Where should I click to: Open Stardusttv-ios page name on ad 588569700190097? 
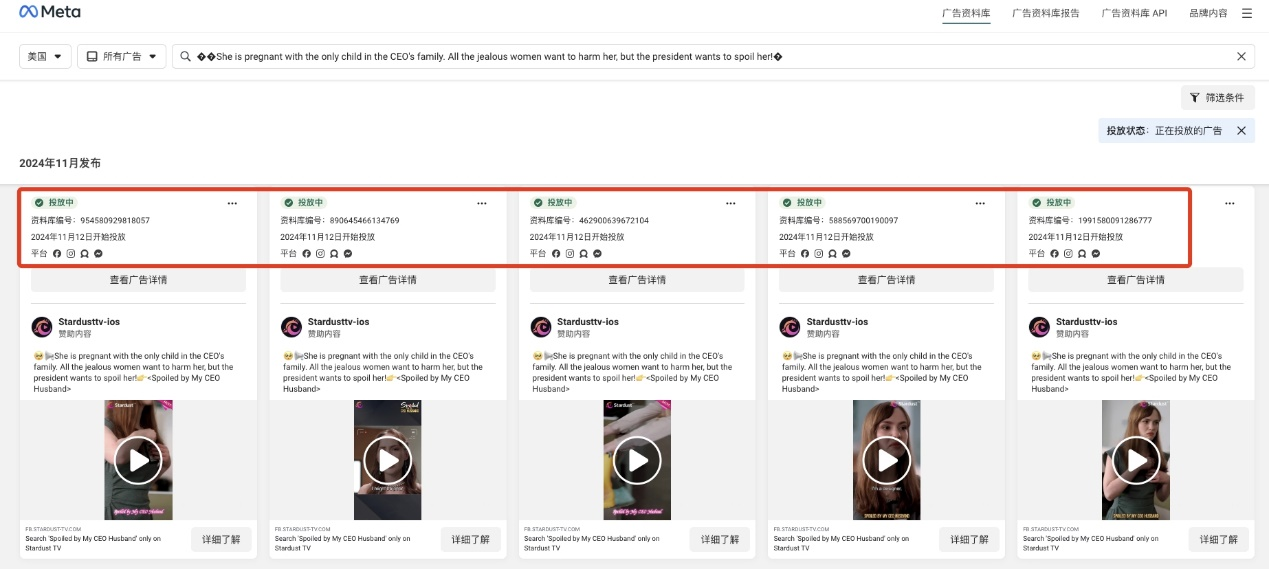coord(837,322)
